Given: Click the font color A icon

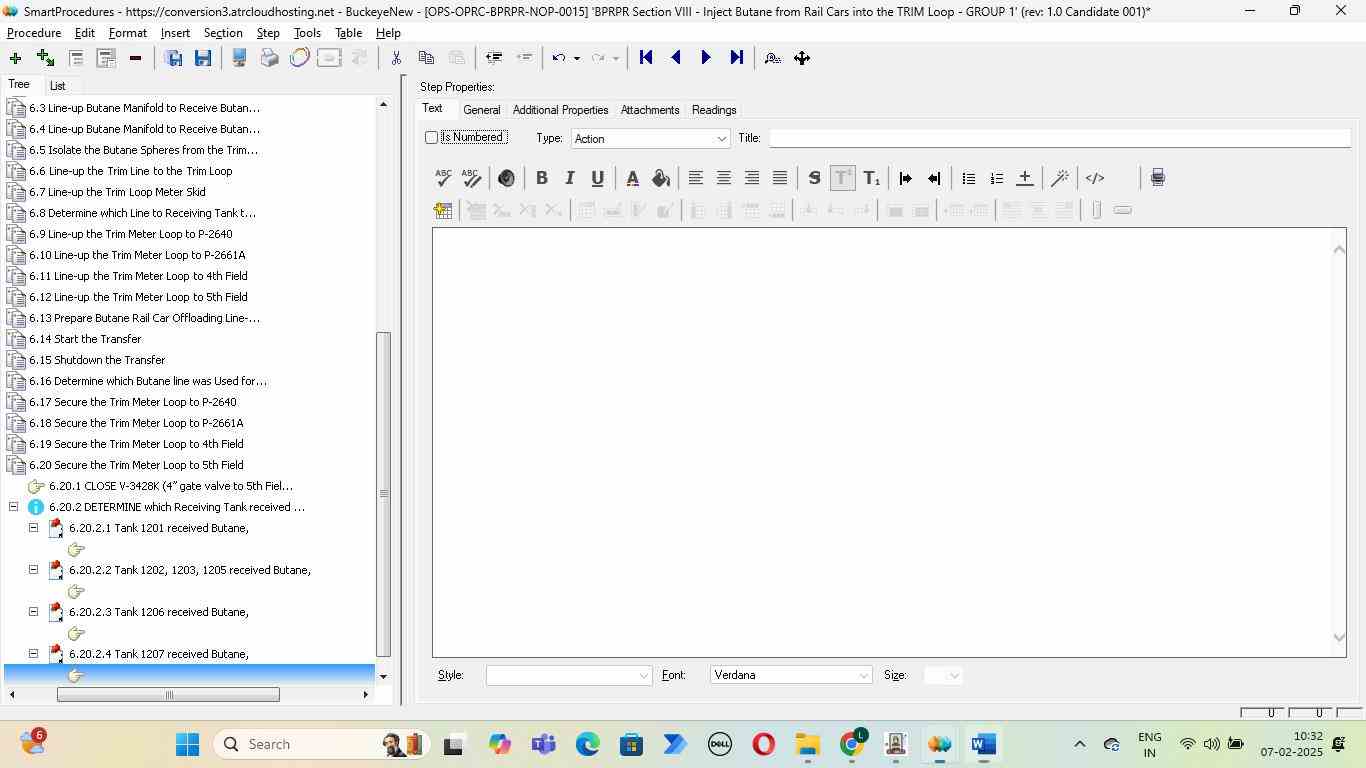Looking at the screenshot, I should point(632,178).
